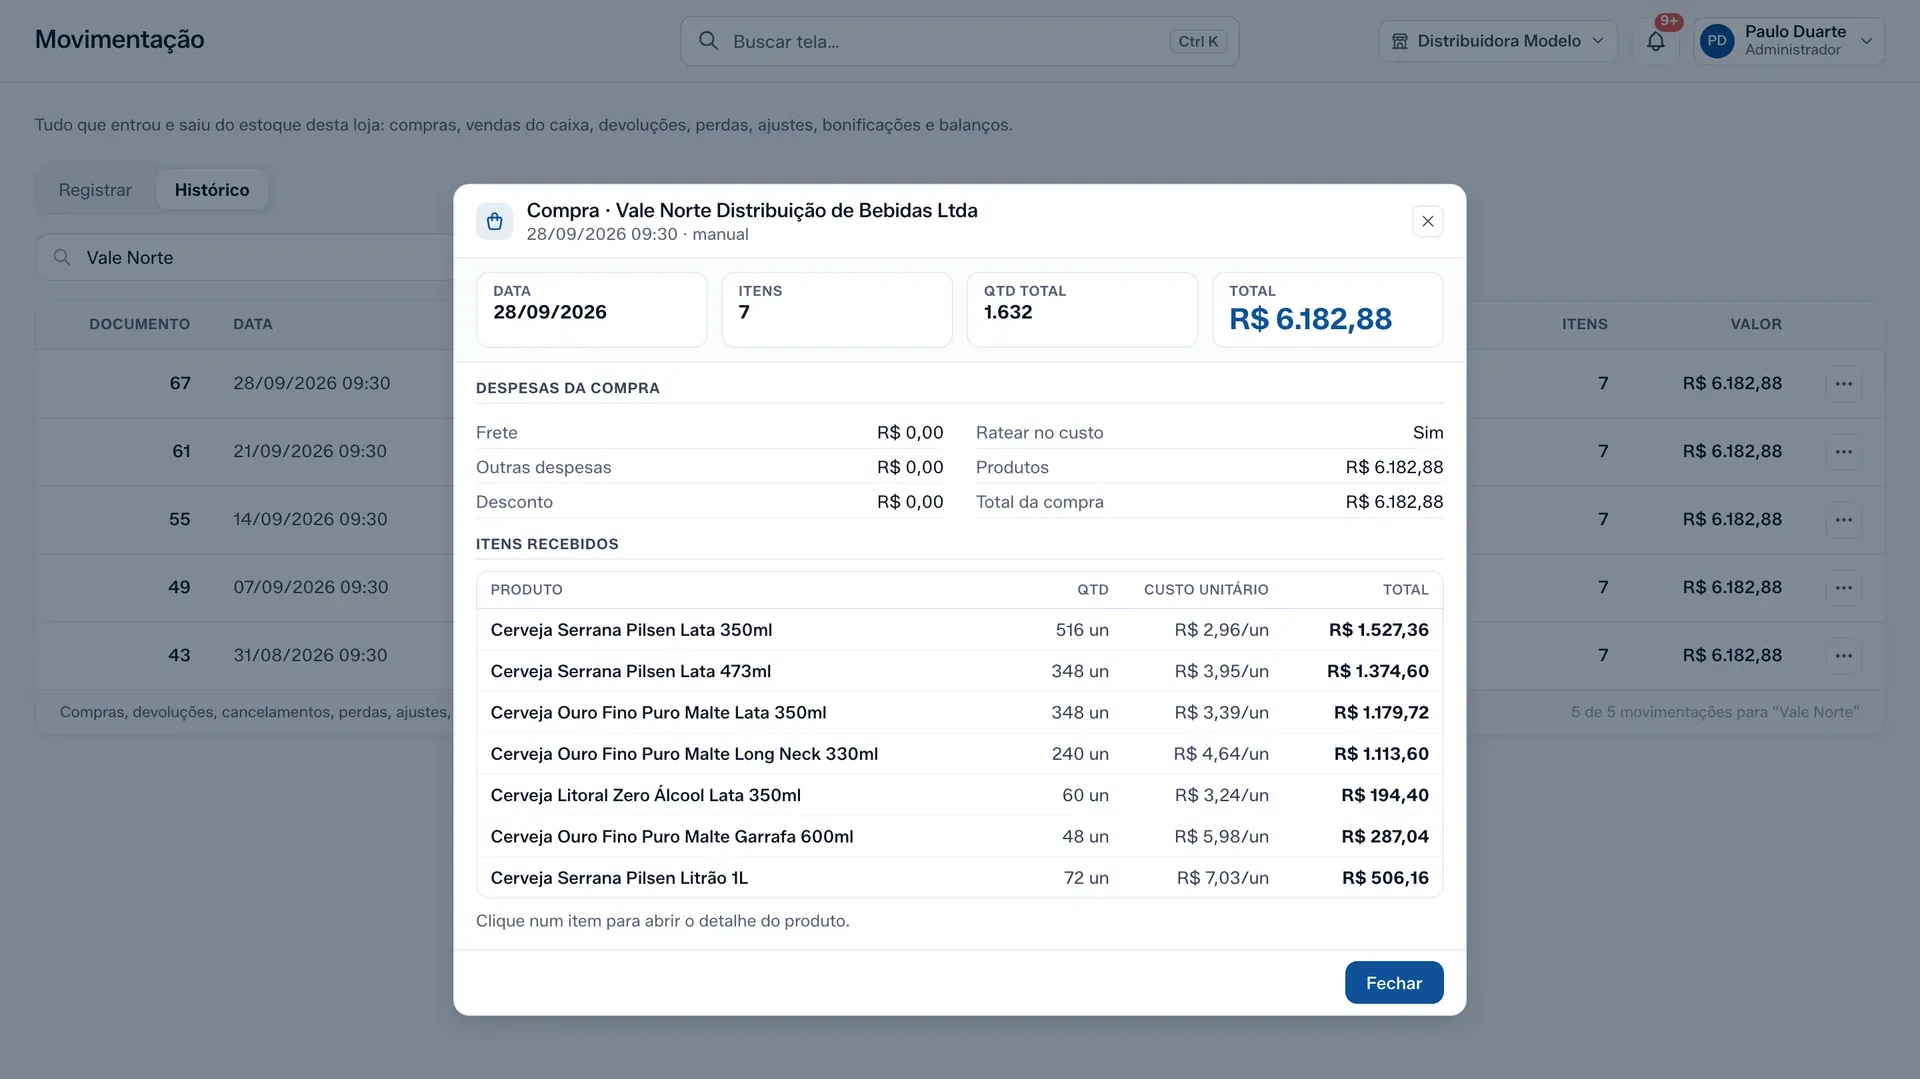Click the Ctrl K shortcut badge
This screenshot has width=1920, height=1079.
[x=1198, y=41]
